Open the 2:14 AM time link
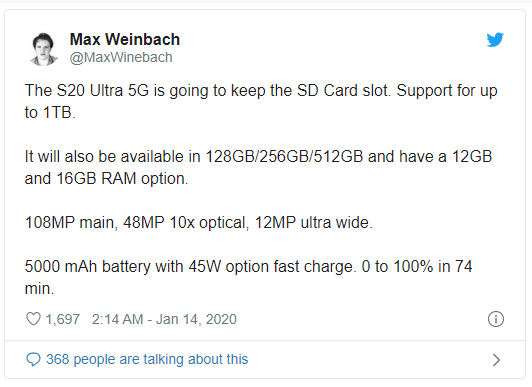The height and width of the screenshot is (387, 532). (x=117, y=319)
